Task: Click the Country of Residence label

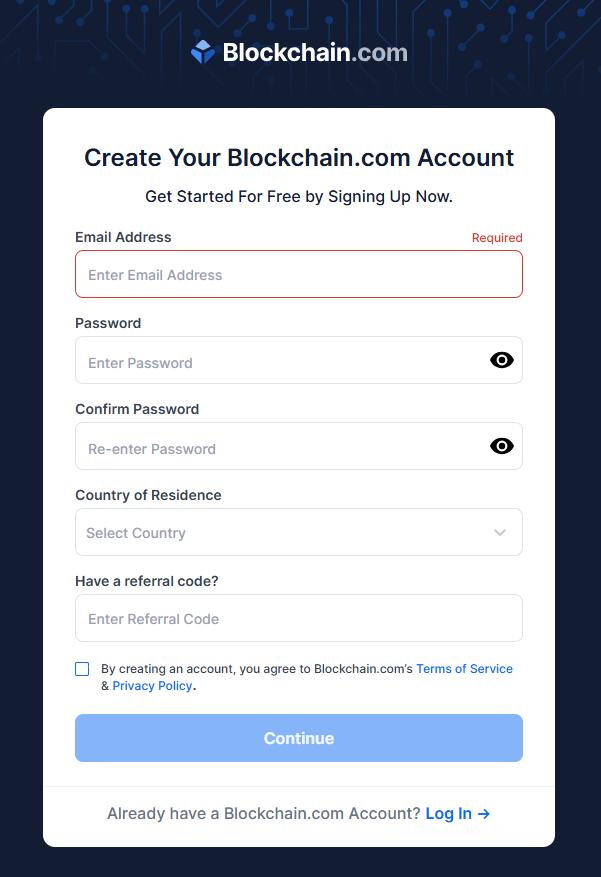Action: pyautogui.click(x=148, y=495)
